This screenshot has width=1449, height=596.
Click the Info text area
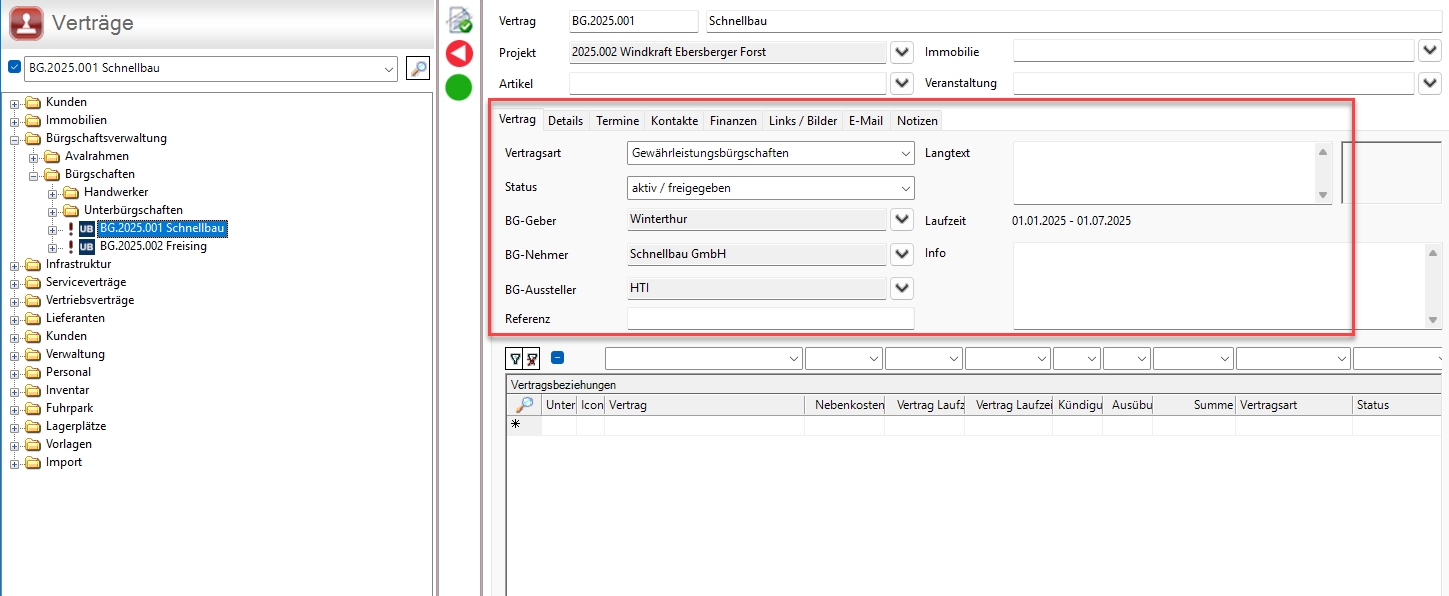(x=1219, y=286)
